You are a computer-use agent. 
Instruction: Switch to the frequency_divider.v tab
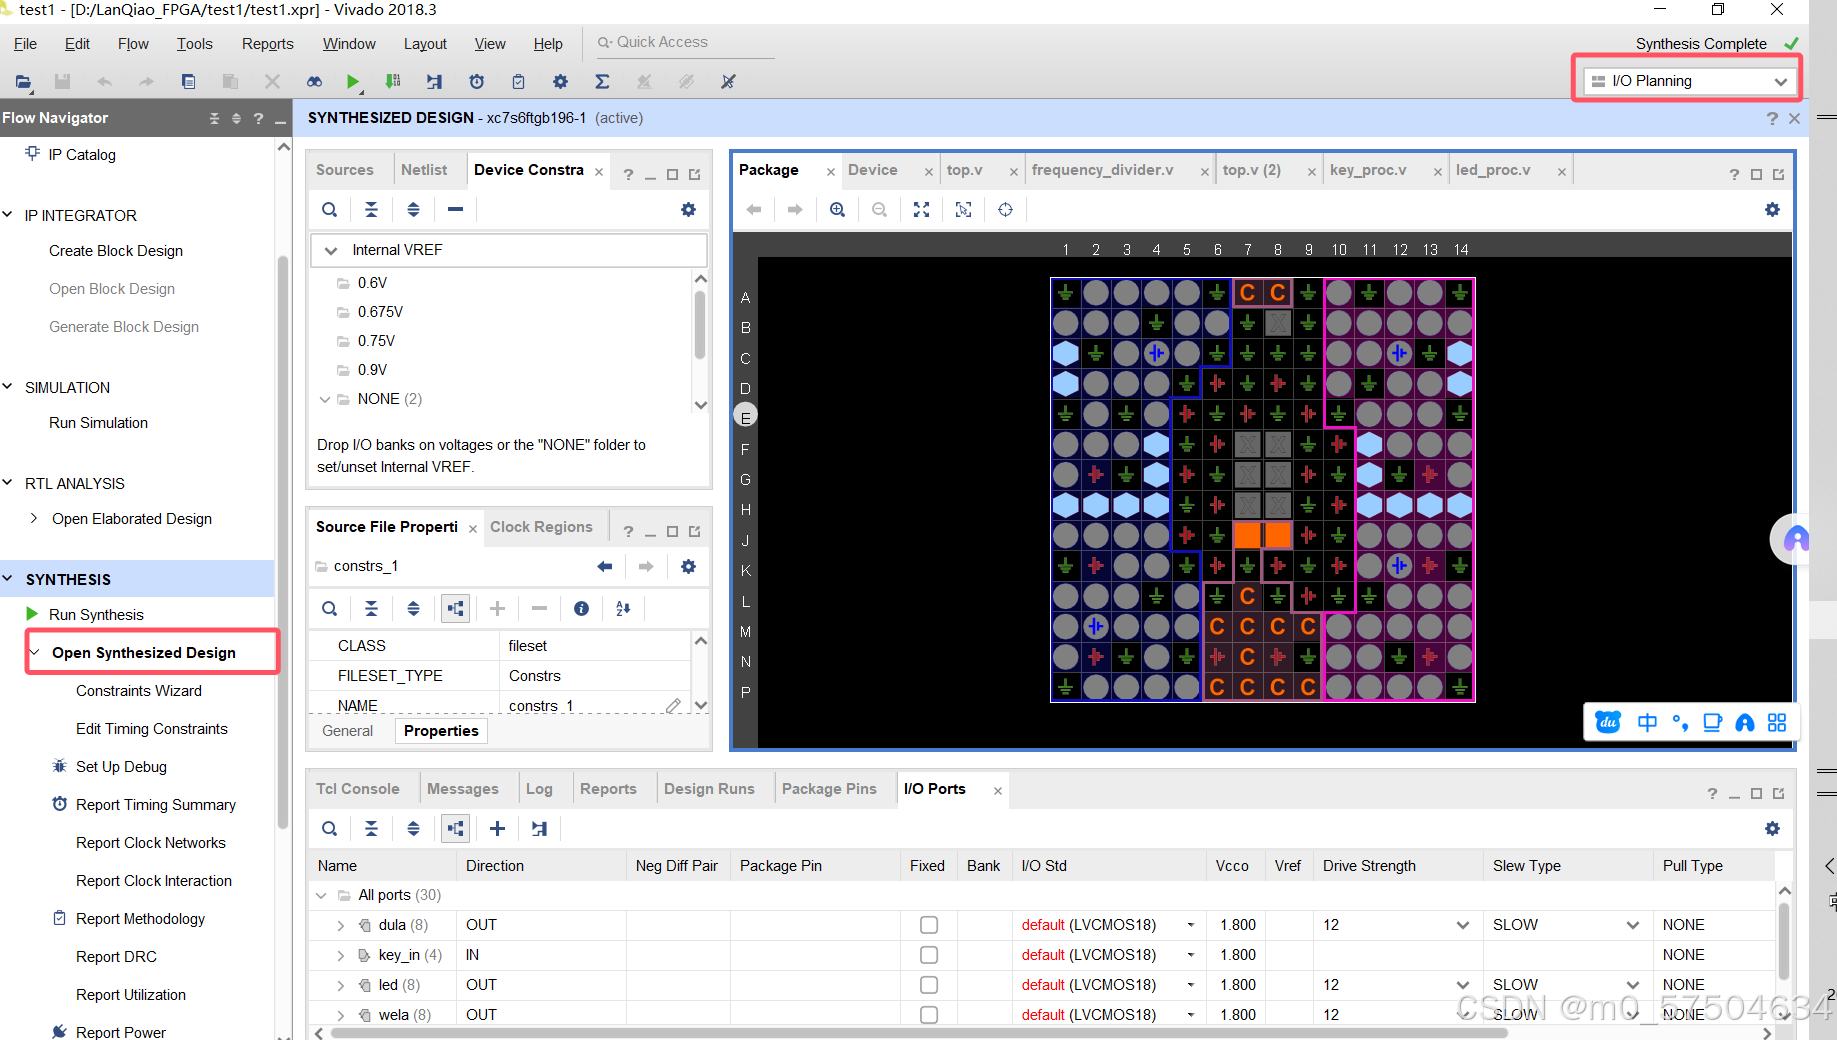[1102, 170]
